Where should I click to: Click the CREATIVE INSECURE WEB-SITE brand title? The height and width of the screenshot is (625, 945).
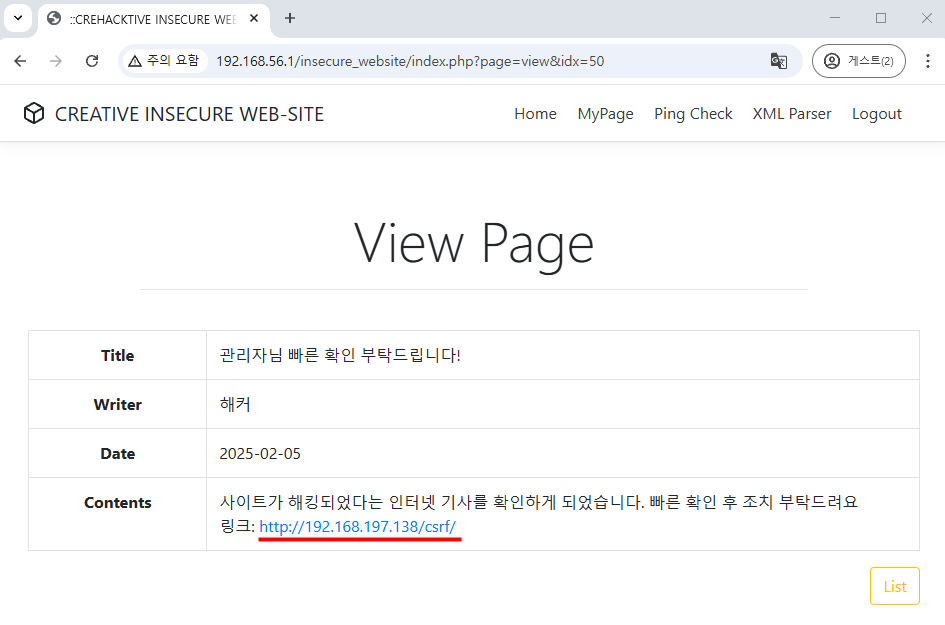point(189,114)
